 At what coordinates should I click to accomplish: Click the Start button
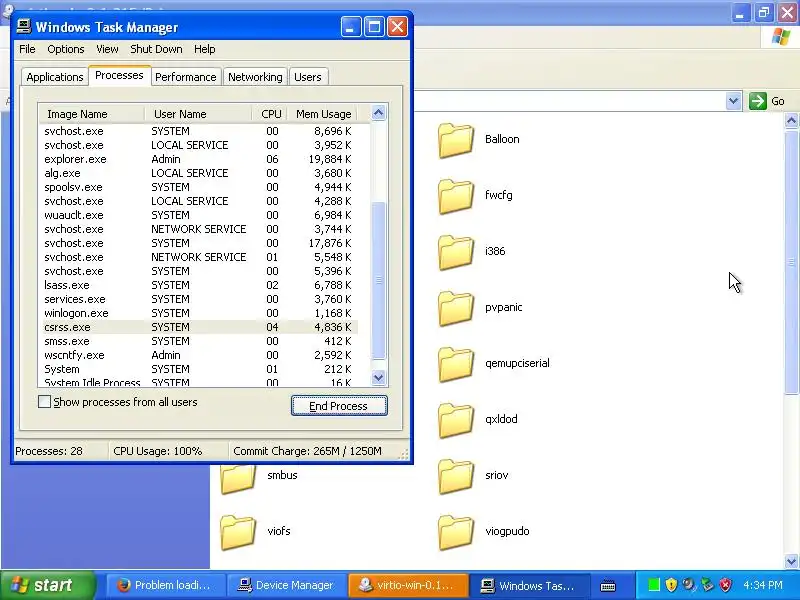(47, 585)
